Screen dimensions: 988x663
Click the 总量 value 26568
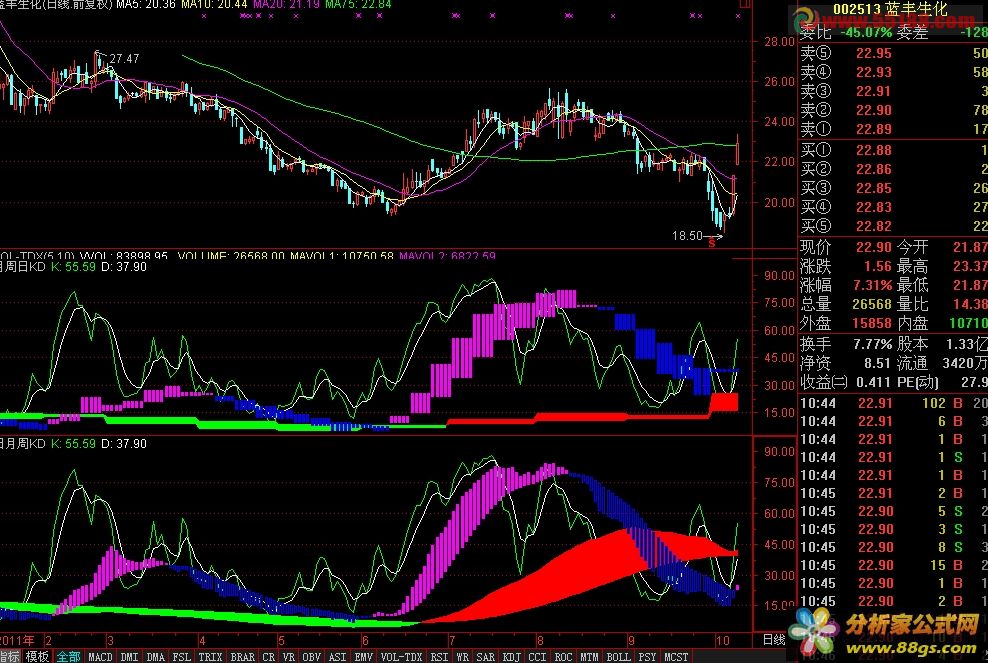coord(872,304)
